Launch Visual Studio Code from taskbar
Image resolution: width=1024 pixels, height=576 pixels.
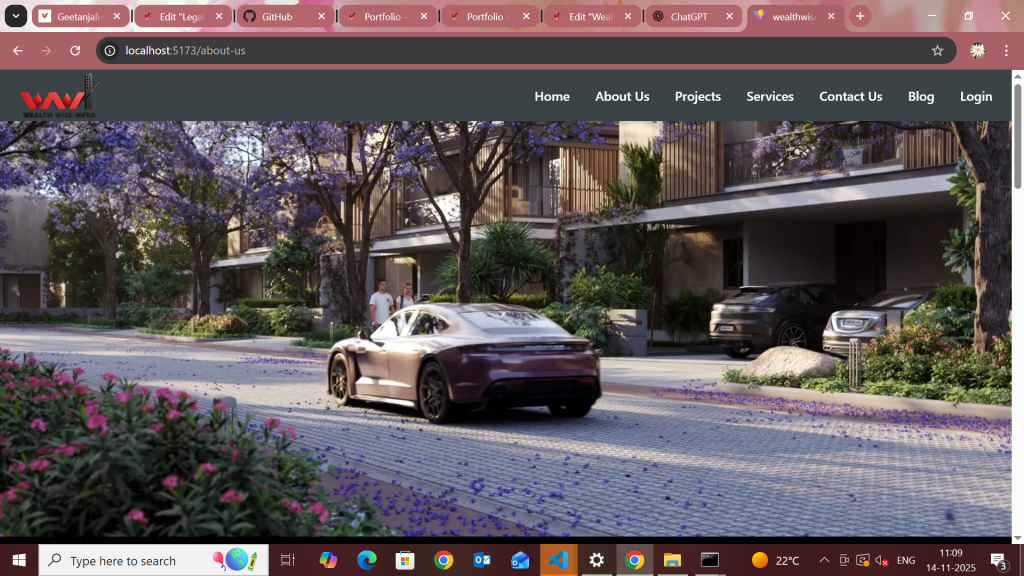tap(558, 560)
